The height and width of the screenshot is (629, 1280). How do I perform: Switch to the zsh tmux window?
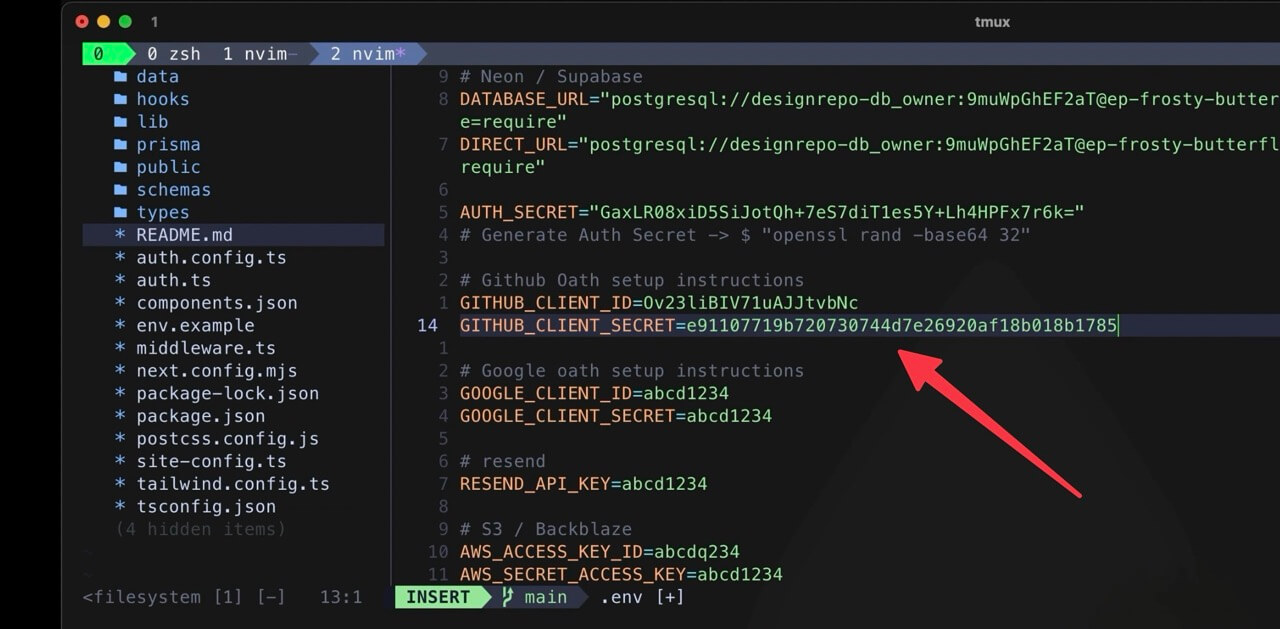coord(175,53)
